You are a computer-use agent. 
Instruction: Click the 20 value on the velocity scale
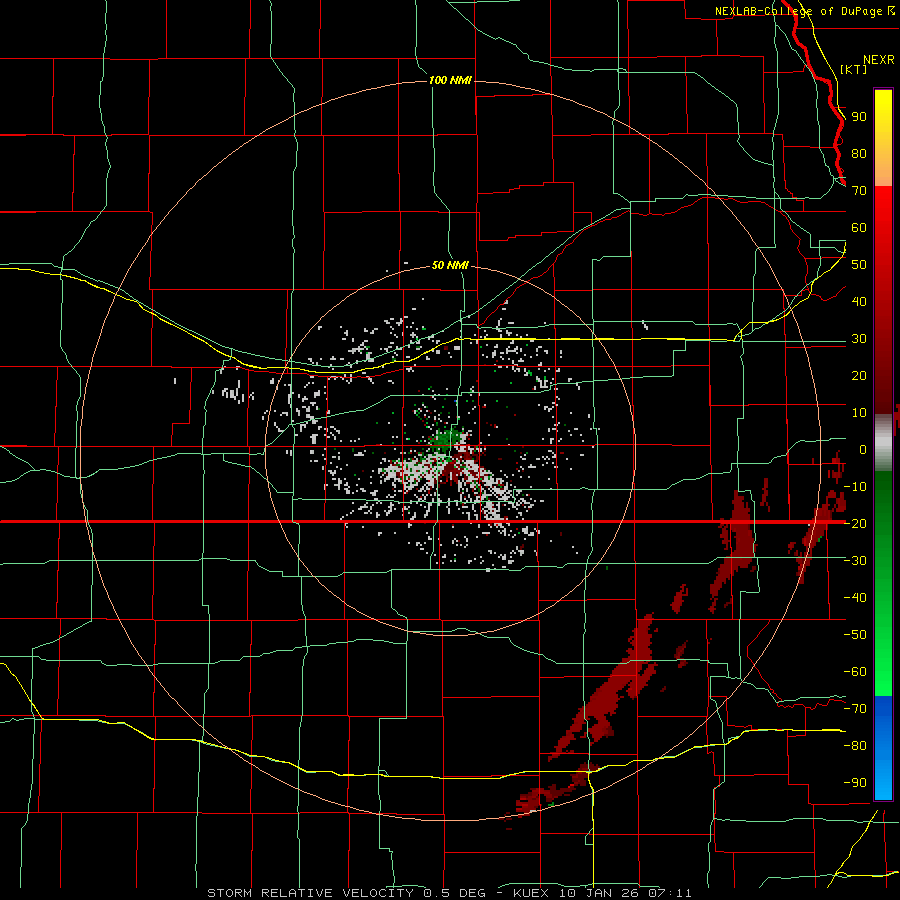[859, 376]
